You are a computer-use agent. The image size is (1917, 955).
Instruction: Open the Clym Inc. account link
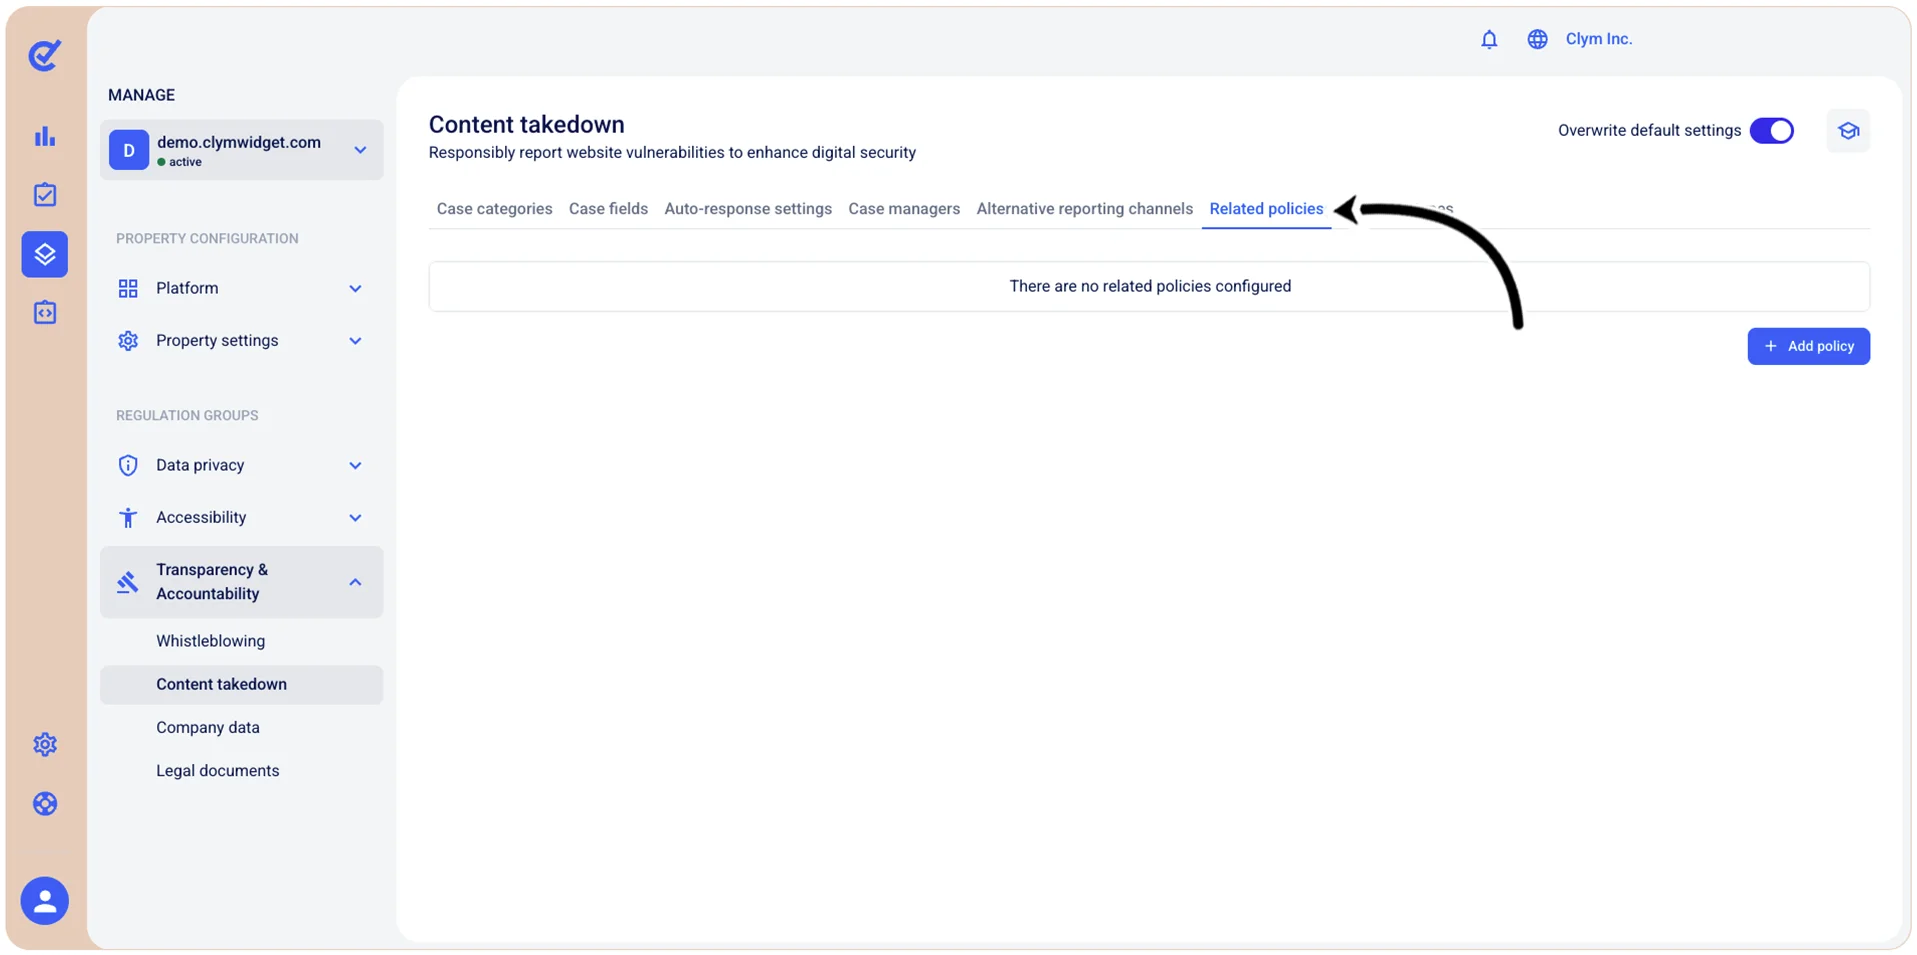(1598, 39)
